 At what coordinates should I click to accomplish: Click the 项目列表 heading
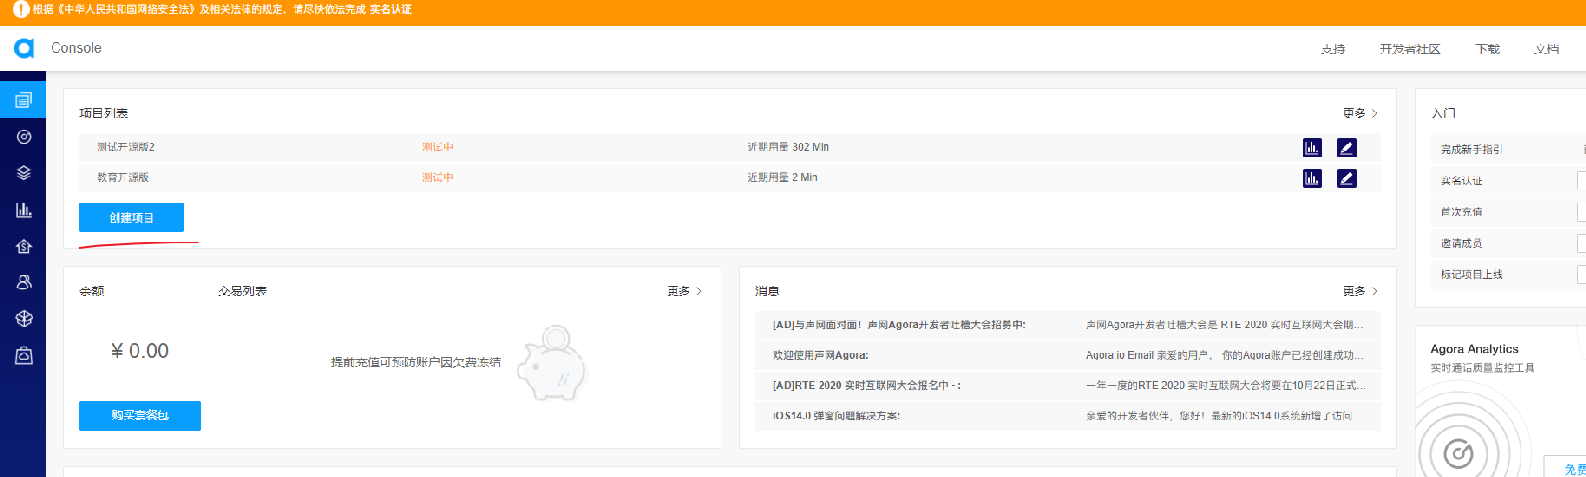[104, 113]
